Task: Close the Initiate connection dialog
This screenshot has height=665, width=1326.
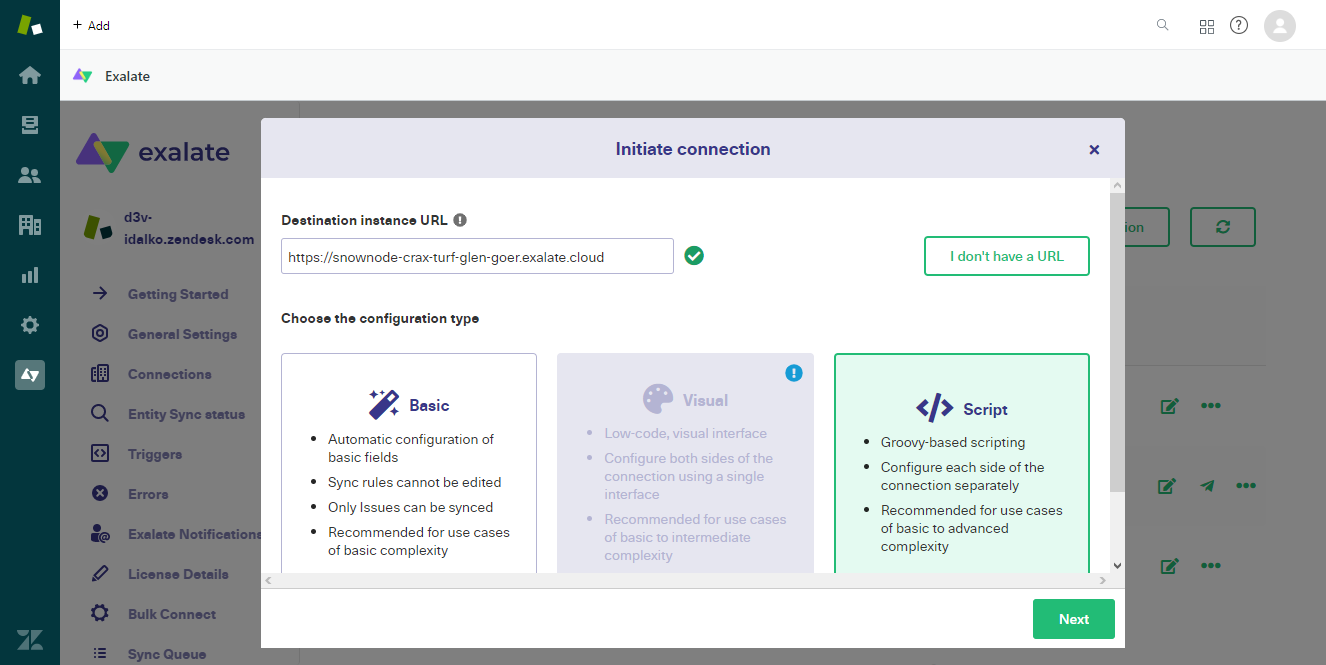Action: coord(1094,149)
